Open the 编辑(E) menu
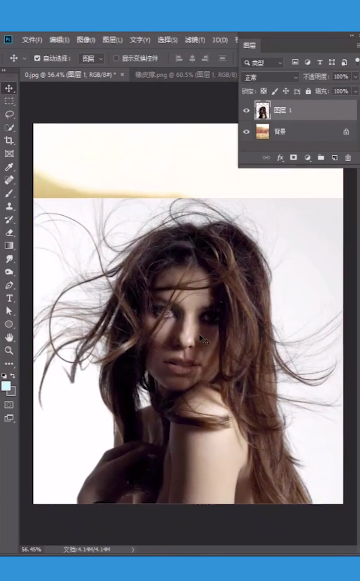The height and width of the screenshot is (581, 360). [59, 40]
